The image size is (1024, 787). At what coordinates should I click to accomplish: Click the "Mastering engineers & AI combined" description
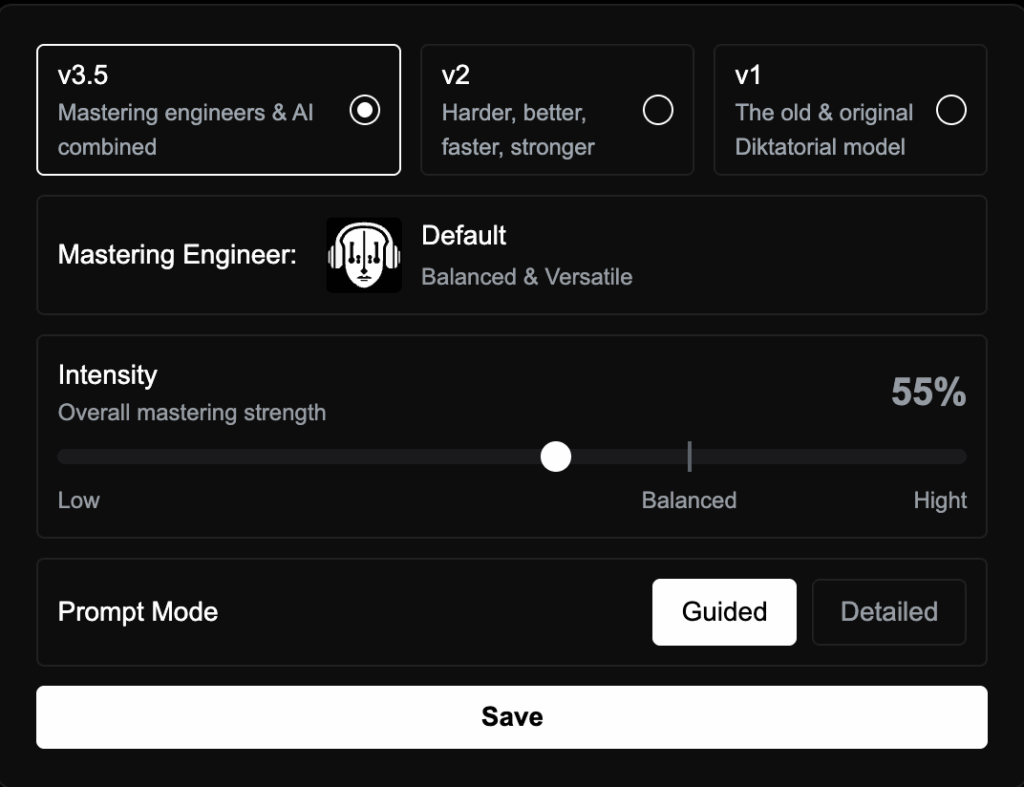[186, 130]
